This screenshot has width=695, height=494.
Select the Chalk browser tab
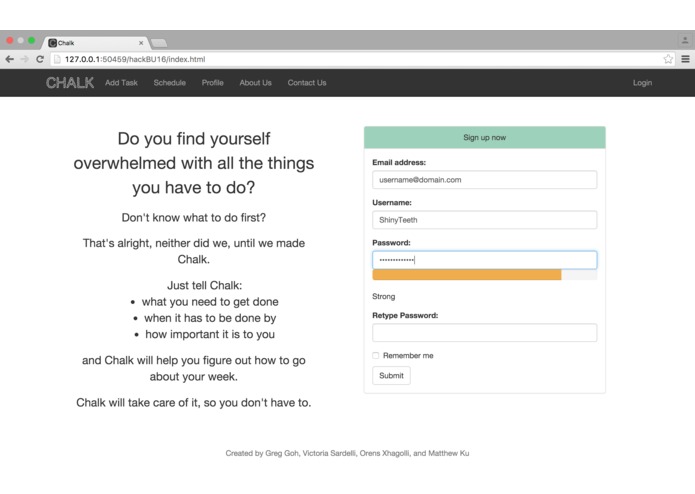click(x=95, y=43)
